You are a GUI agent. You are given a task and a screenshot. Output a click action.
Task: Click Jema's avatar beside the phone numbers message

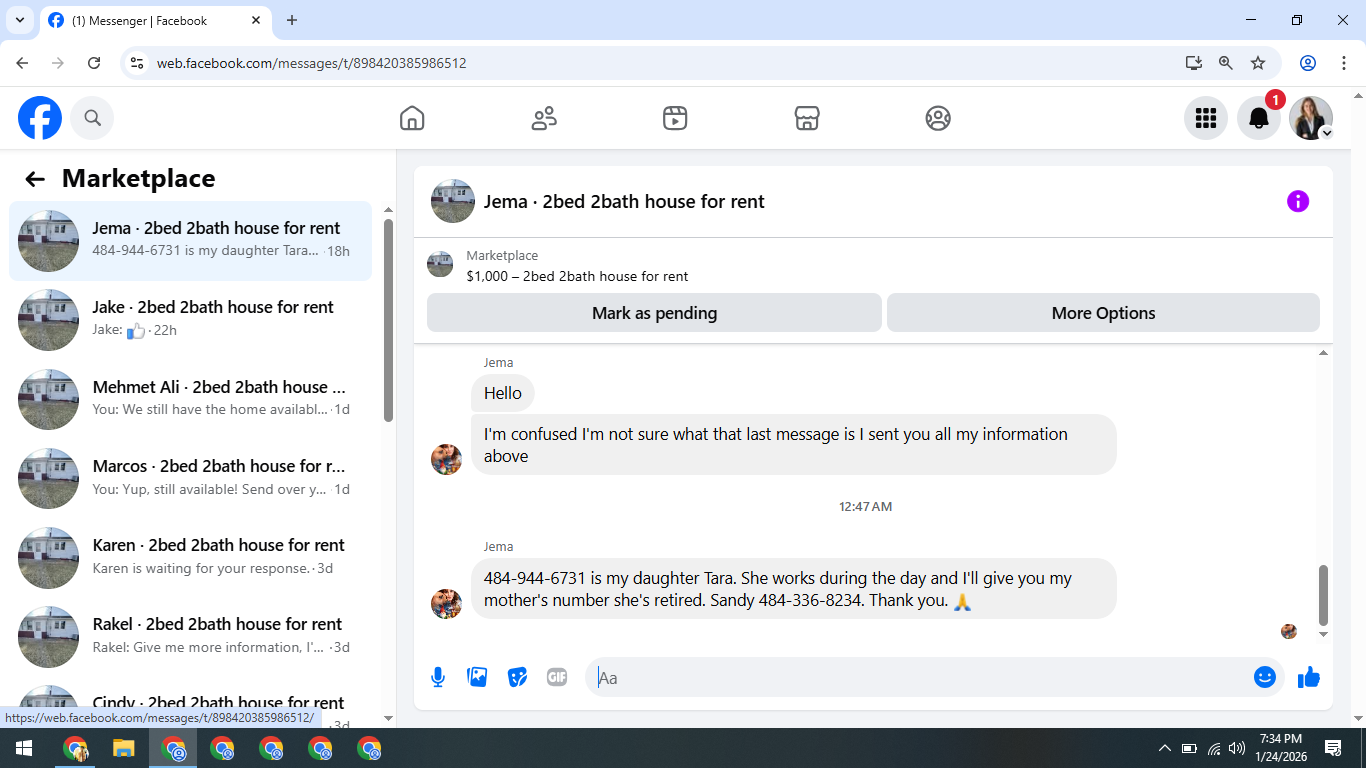(x=446, y=603)
